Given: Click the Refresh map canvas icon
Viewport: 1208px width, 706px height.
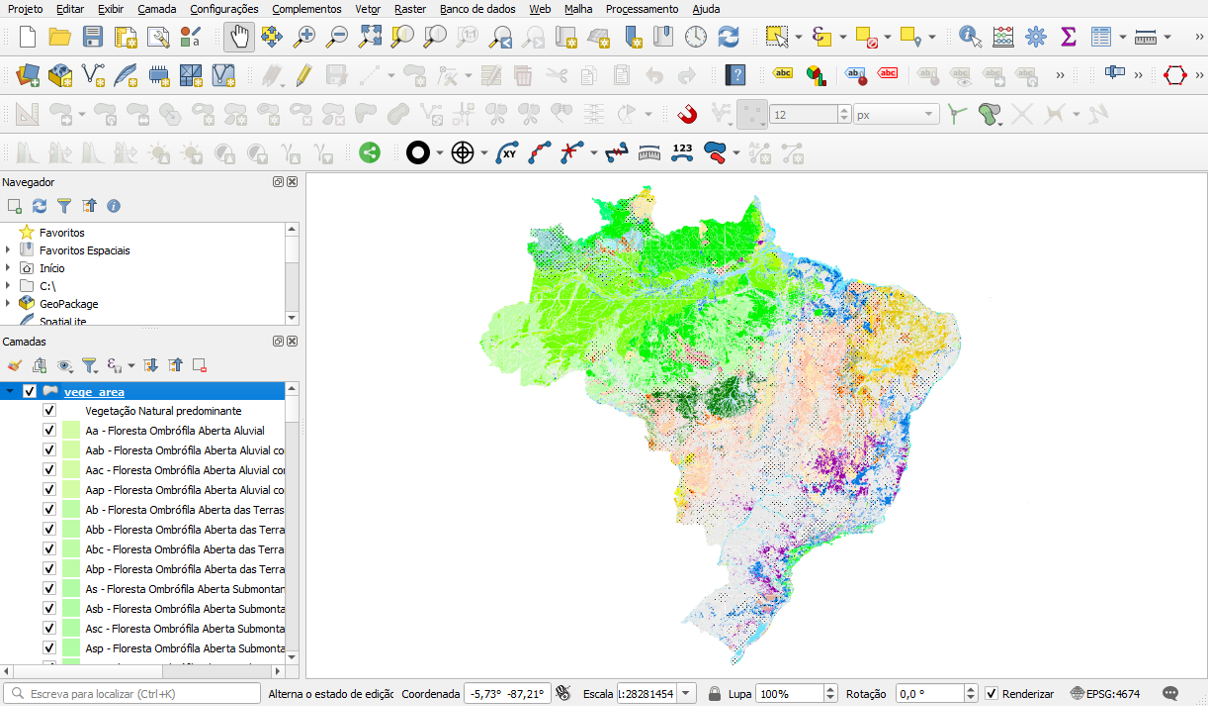Looking at the screenshot, I should [x=729, y=37].
